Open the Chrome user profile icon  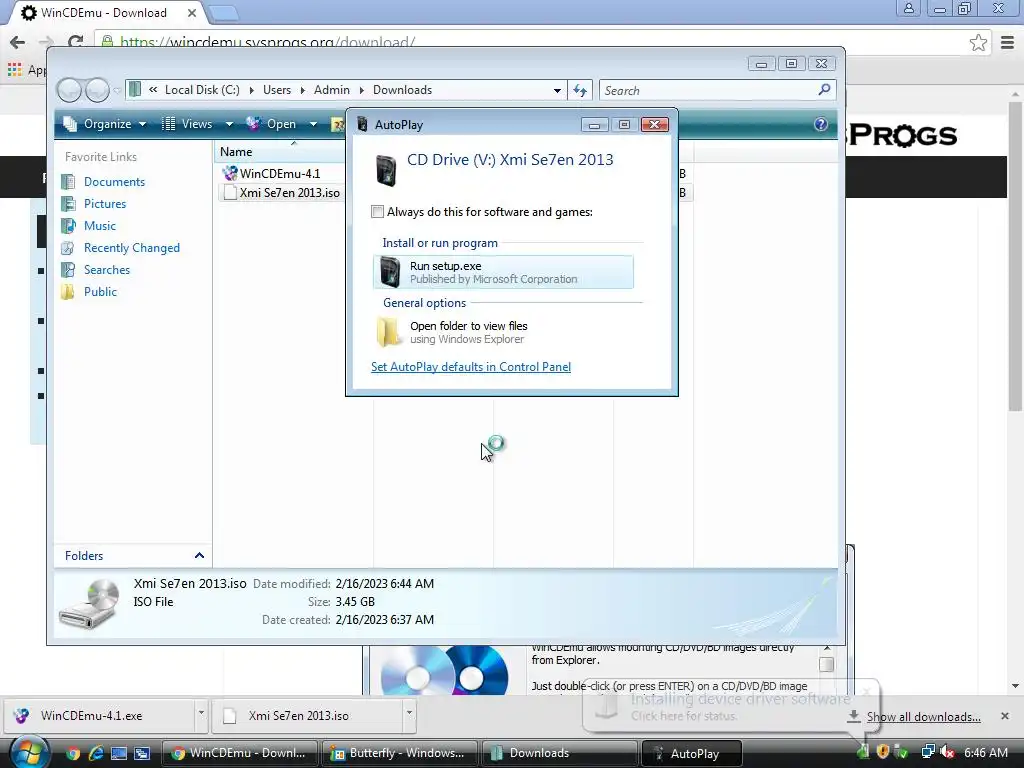(908, 8)
